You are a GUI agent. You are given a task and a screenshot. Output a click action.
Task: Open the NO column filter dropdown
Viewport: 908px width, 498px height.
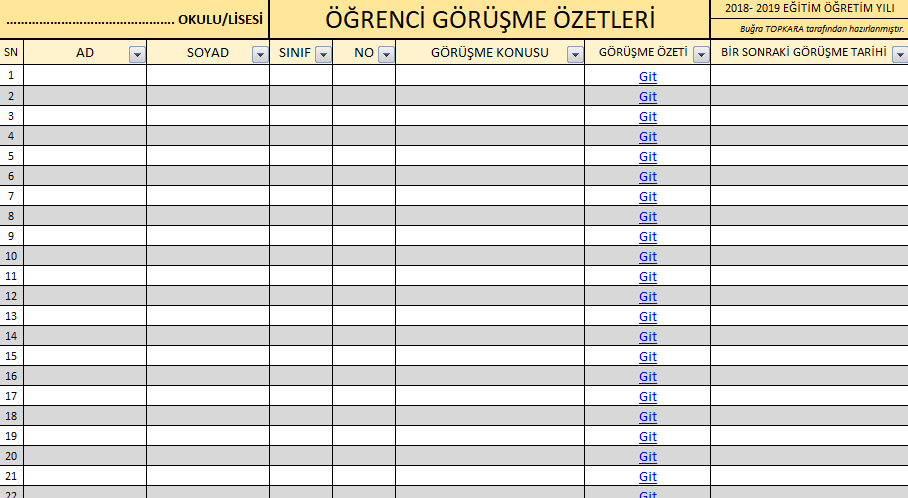point(386,55)
